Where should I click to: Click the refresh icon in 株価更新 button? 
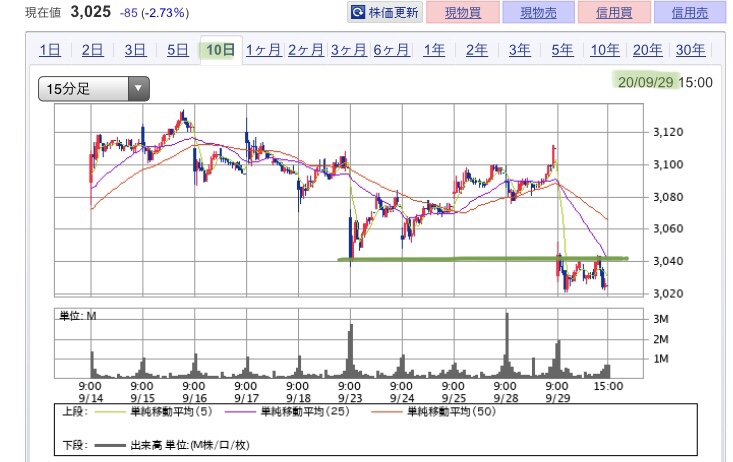[x=358, y=12]
